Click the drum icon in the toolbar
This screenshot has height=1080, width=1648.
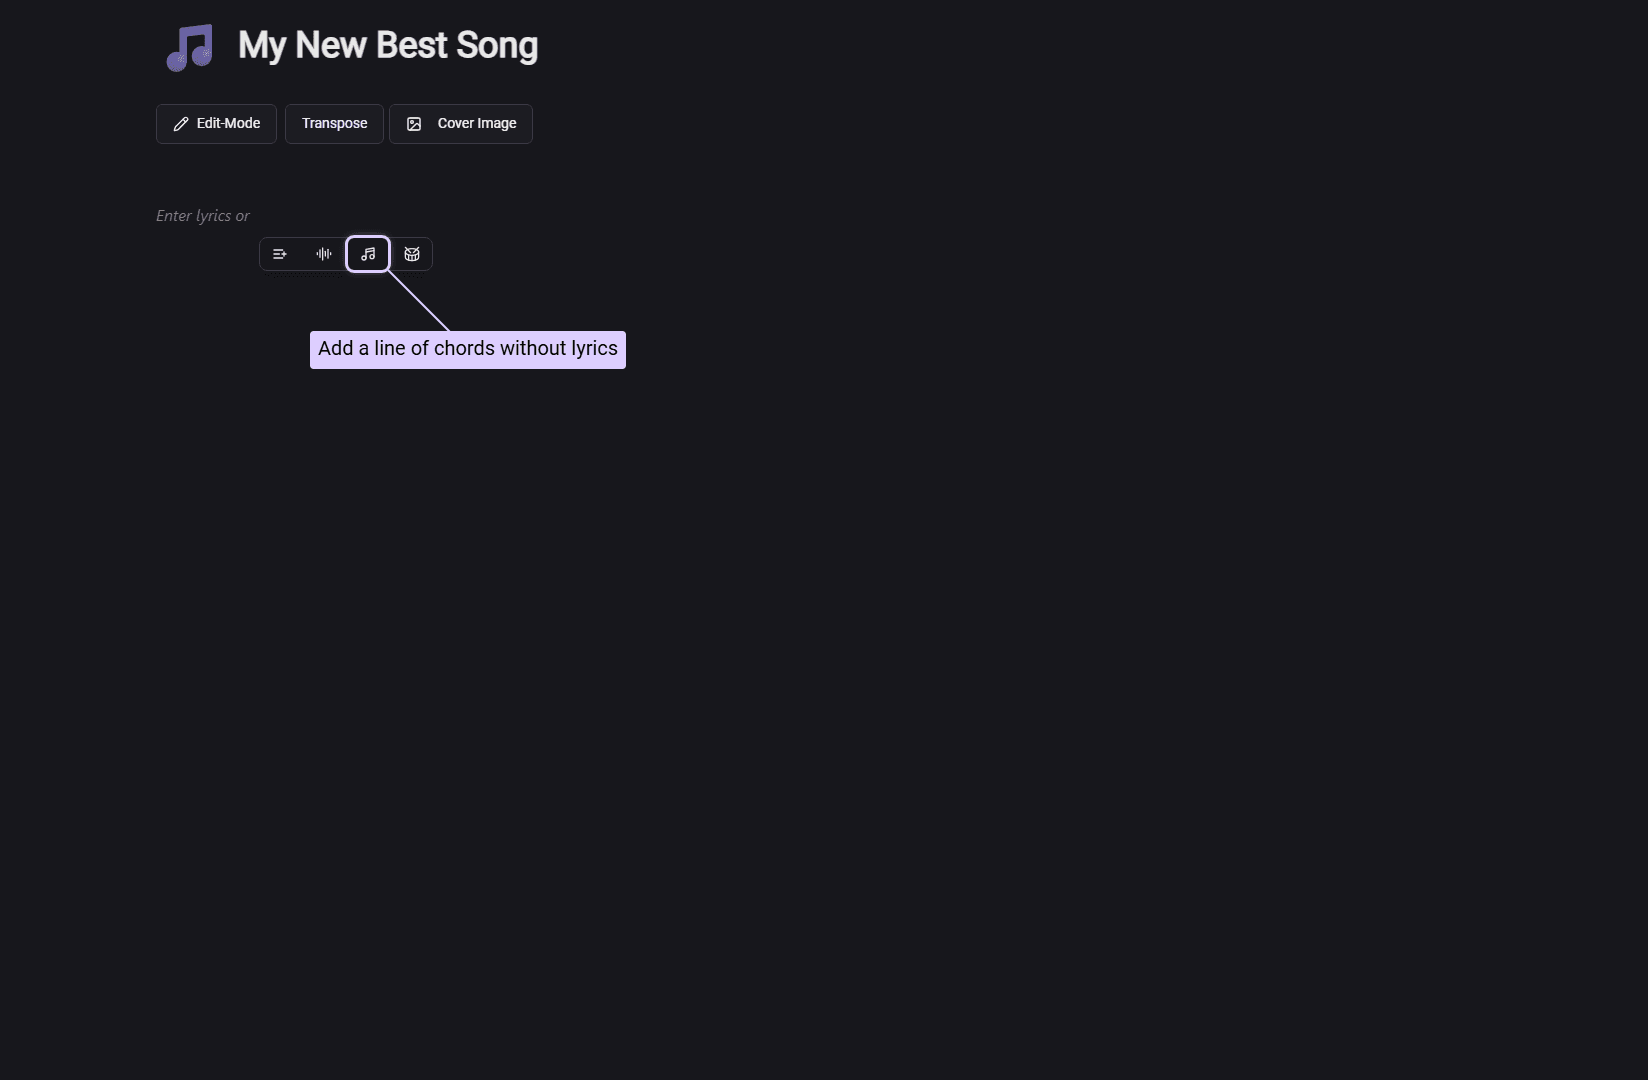click(x=412, y=254)
